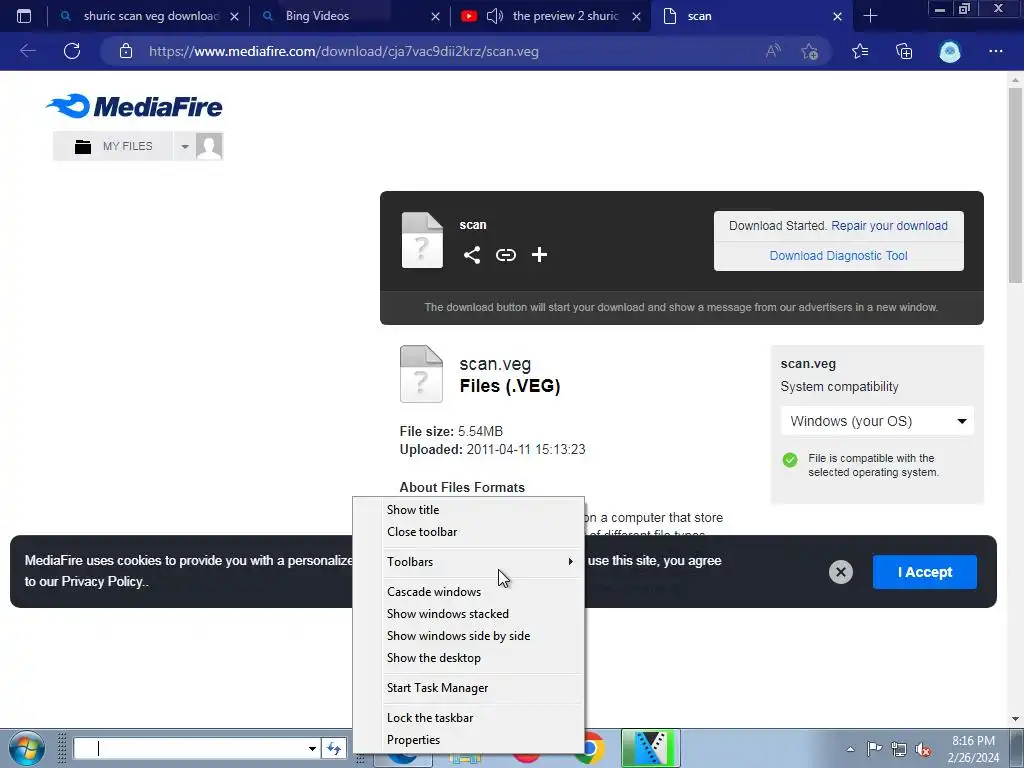Click the Action Center flag icon
Screen dimensions: 1024x768
pos(874,748)
